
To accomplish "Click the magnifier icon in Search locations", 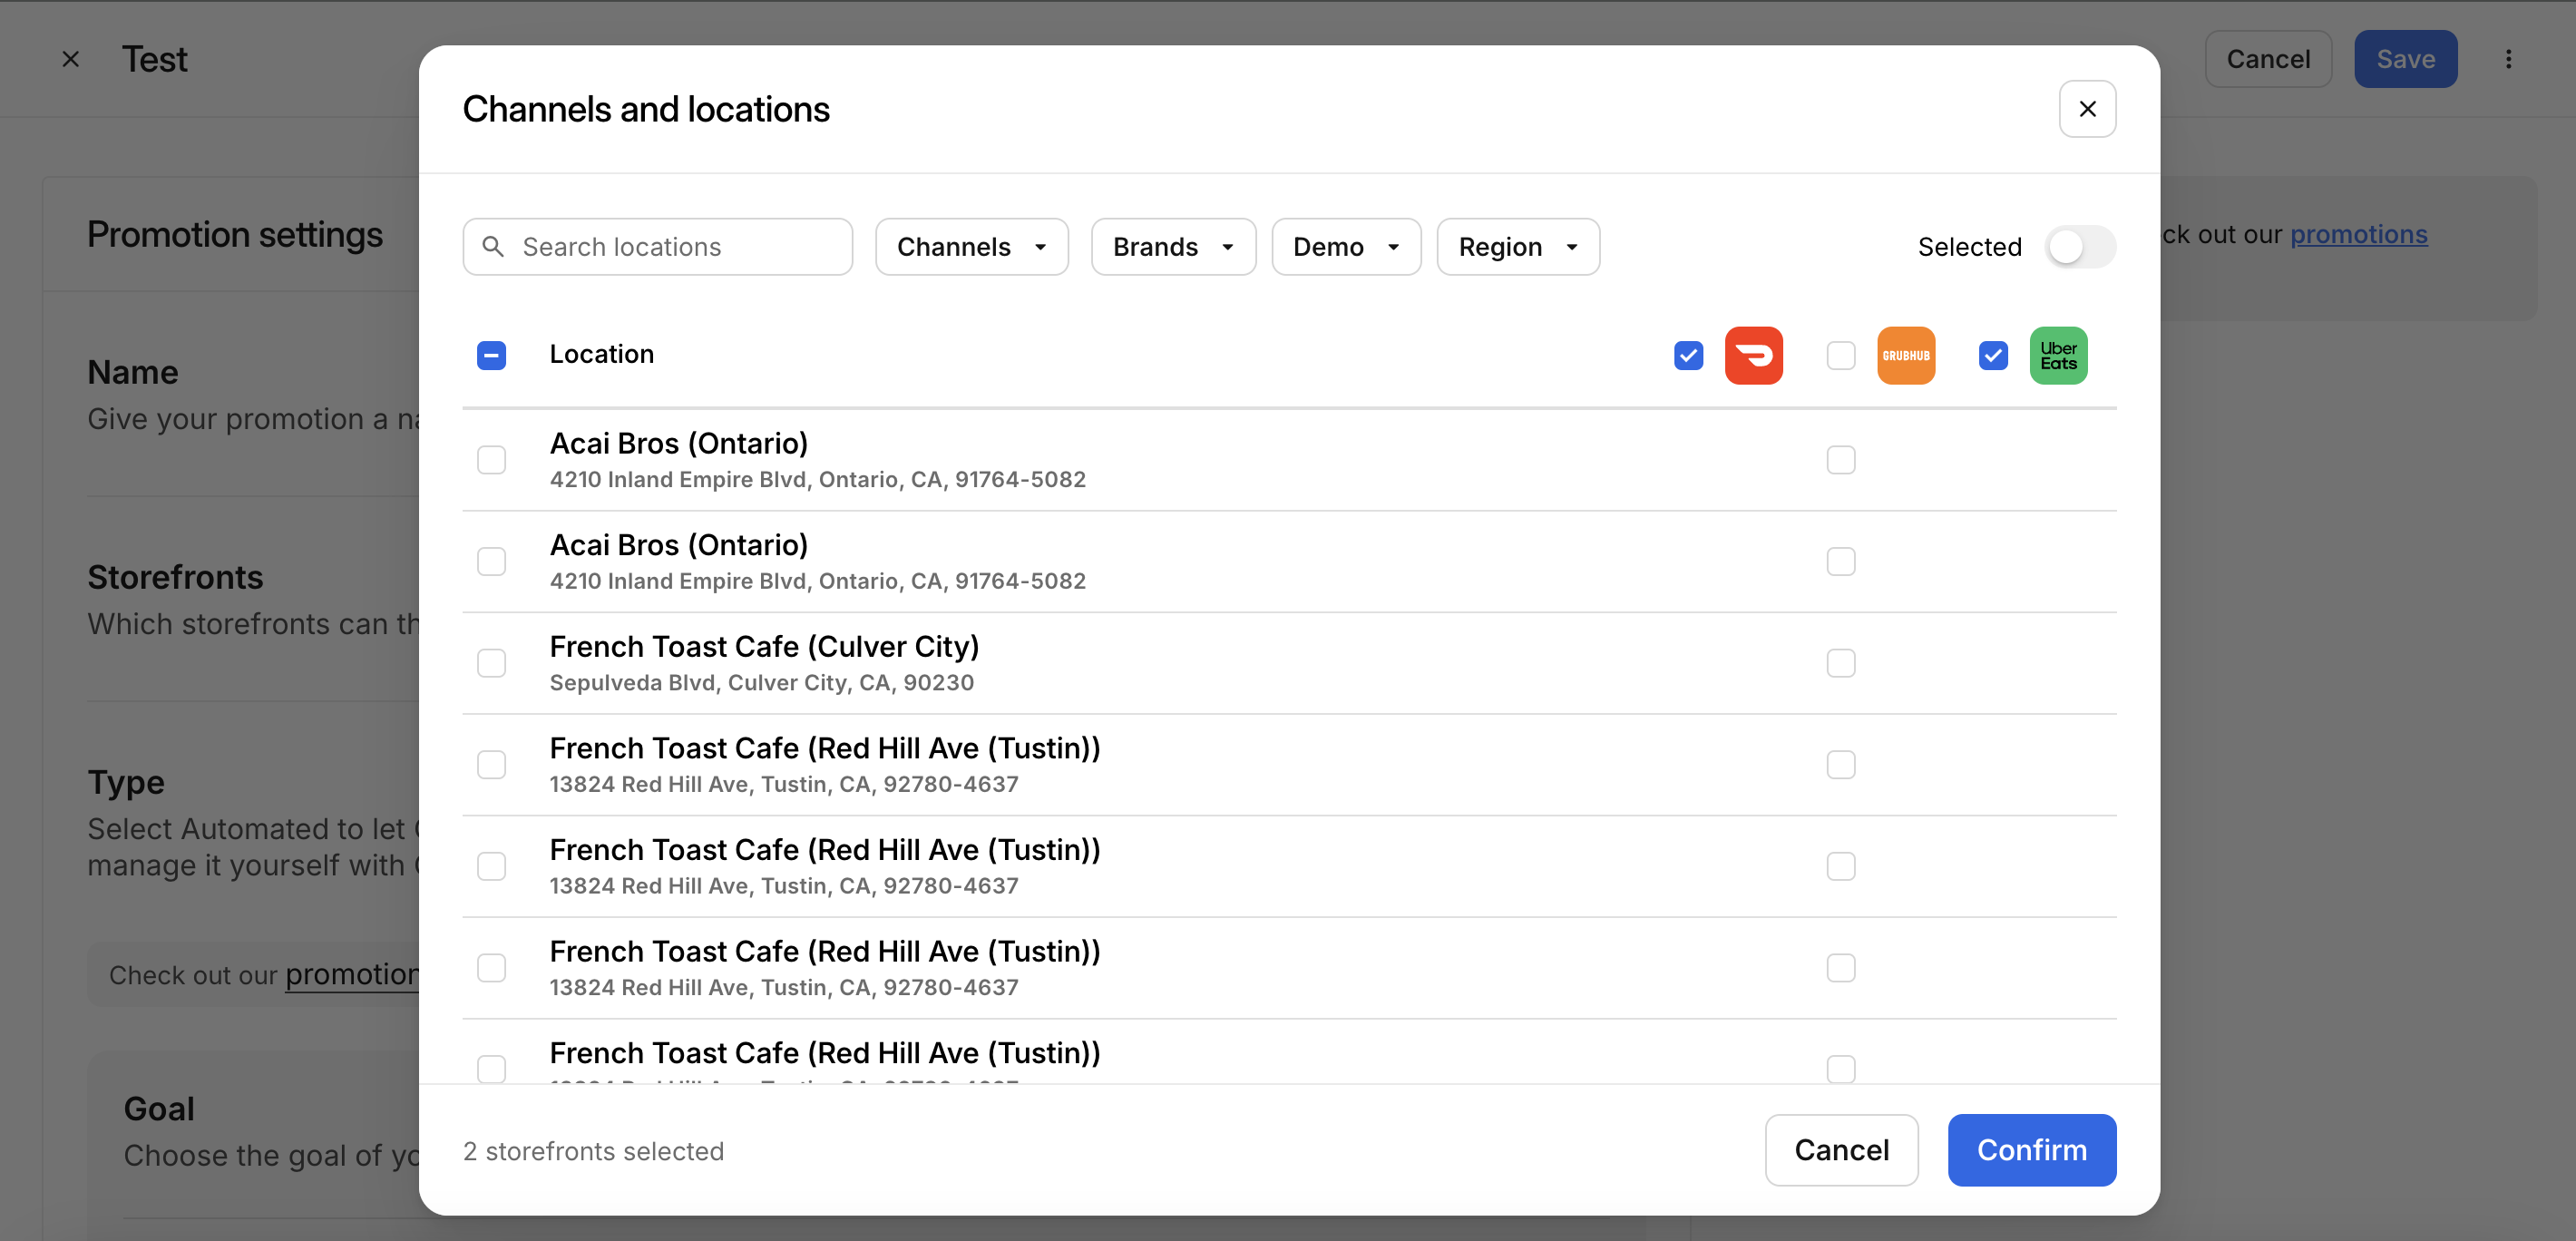I will pos(493,246).
